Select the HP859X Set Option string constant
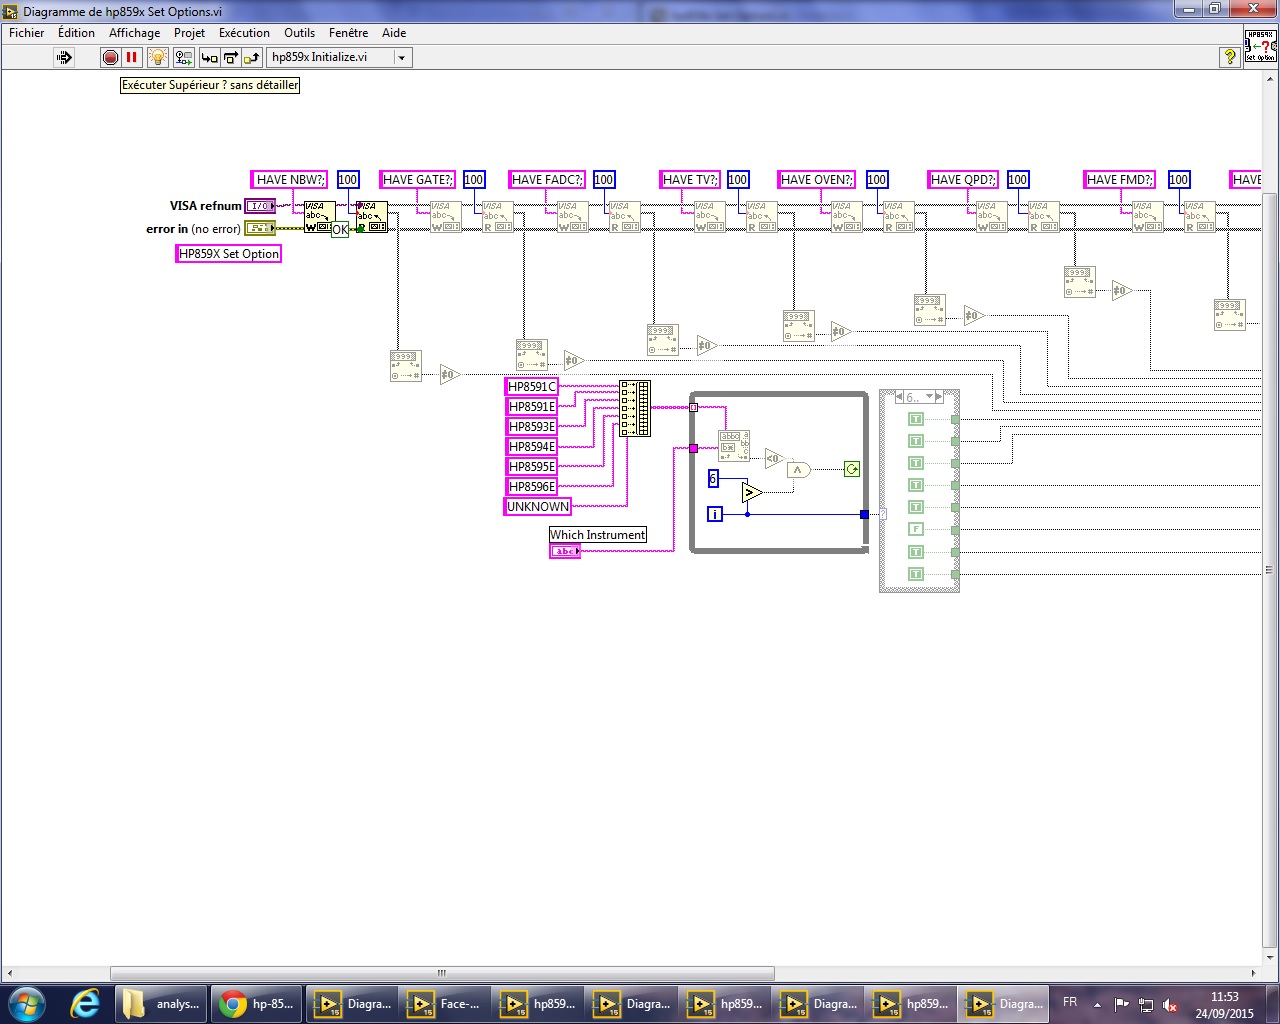The width and height of the screenshot is (1280, 1024). (229, 254)
